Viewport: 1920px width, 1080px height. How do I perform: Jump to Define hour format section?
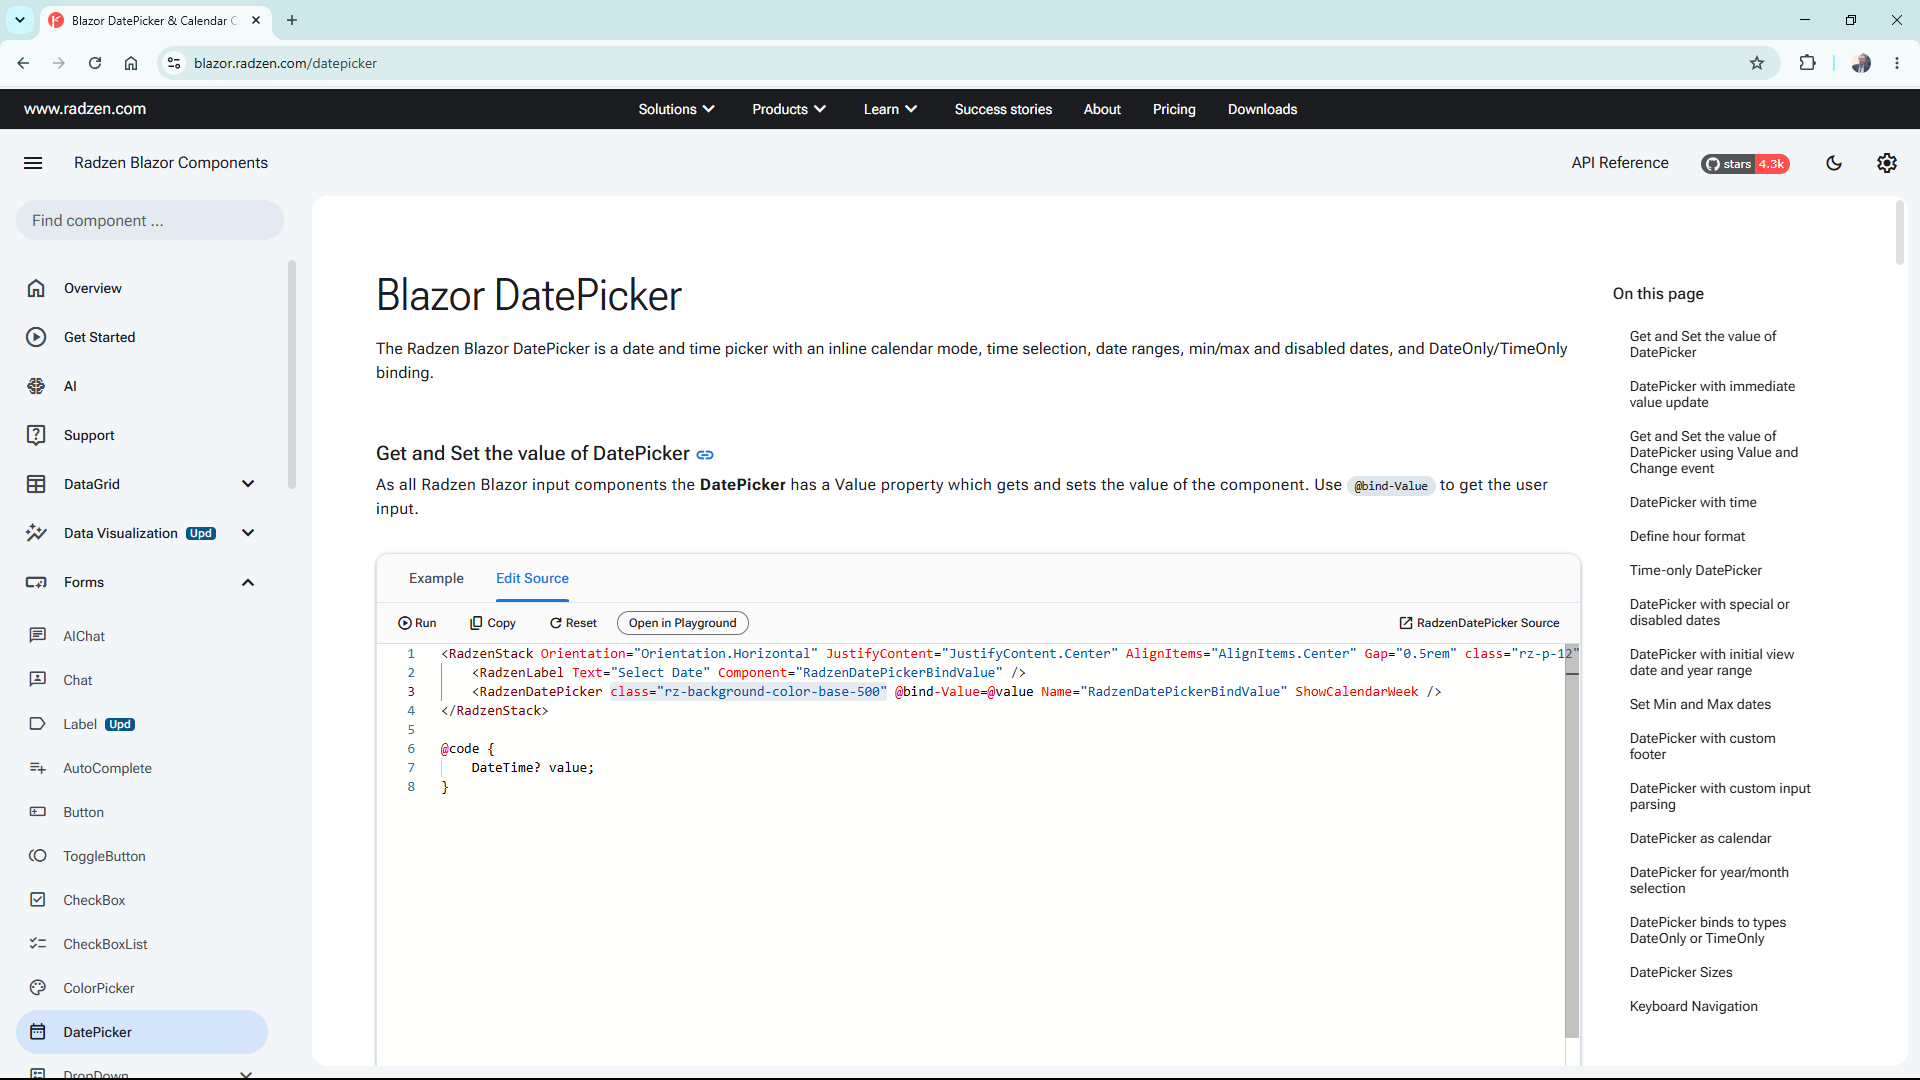(1687, 536)
